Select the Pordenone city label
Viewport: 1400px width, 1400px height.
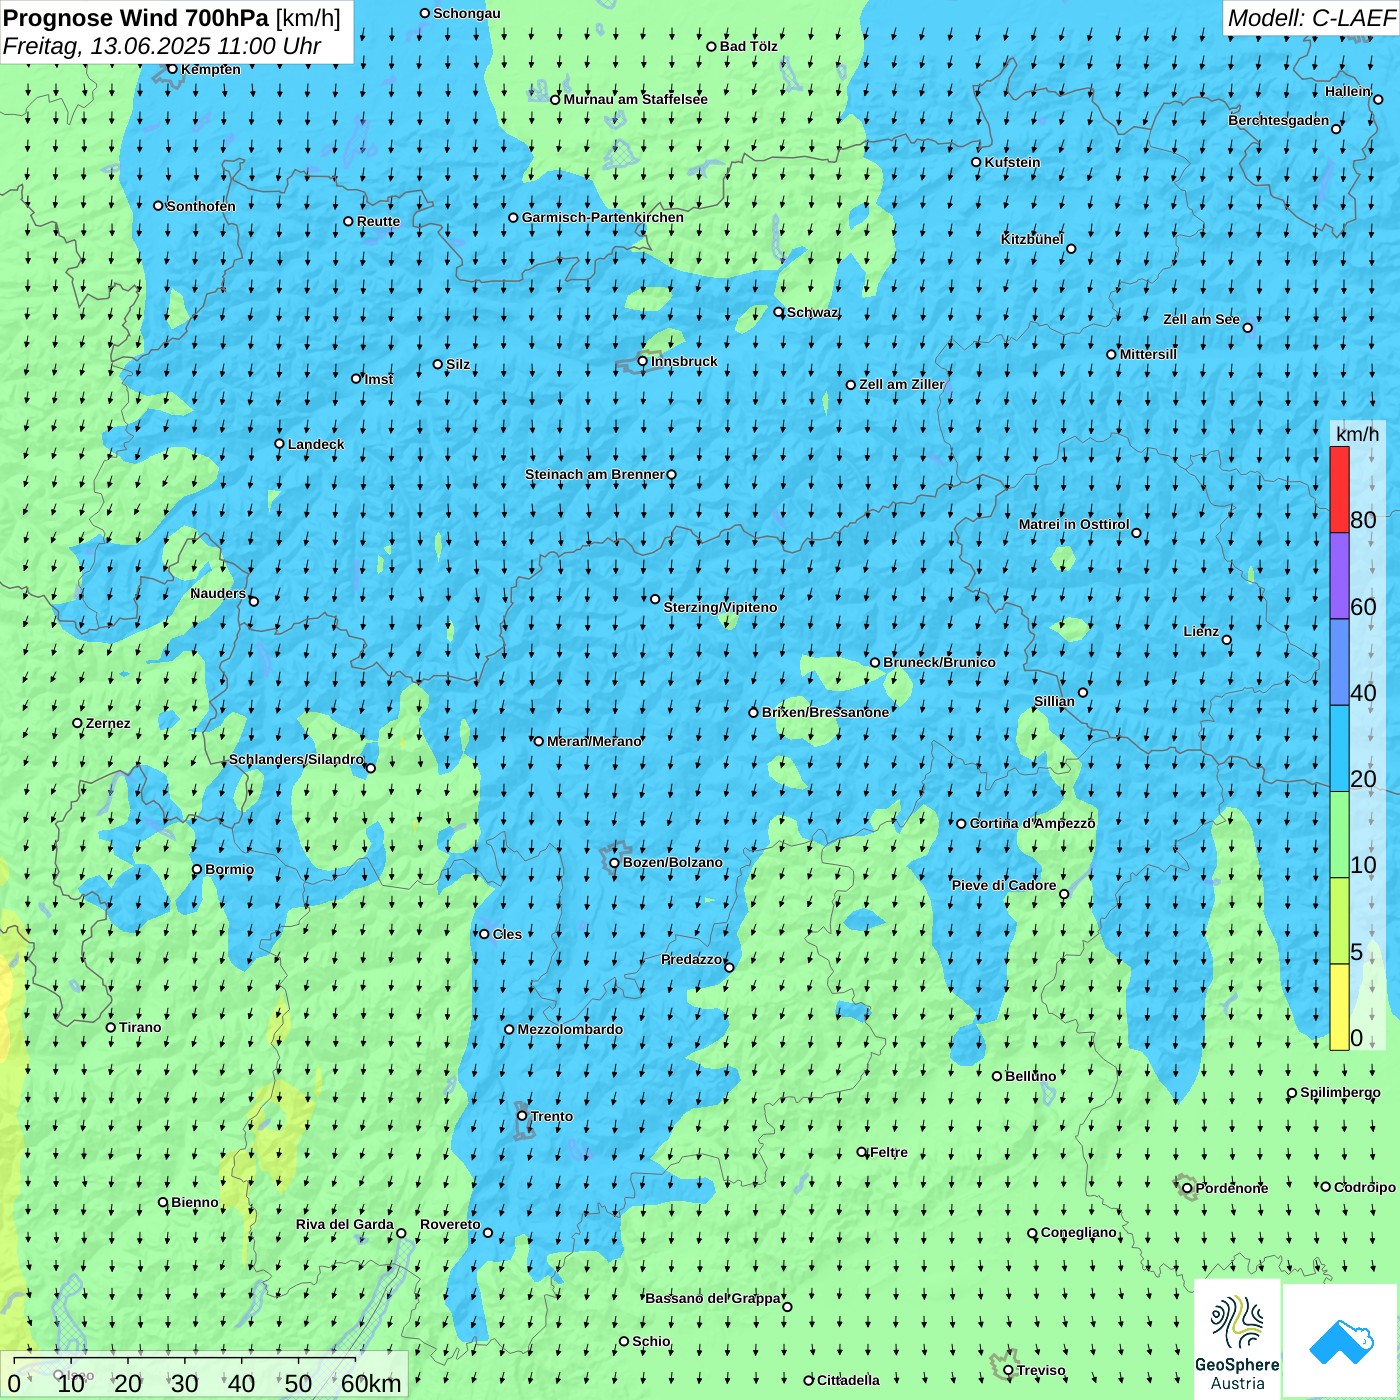tap(1232, 1188)
